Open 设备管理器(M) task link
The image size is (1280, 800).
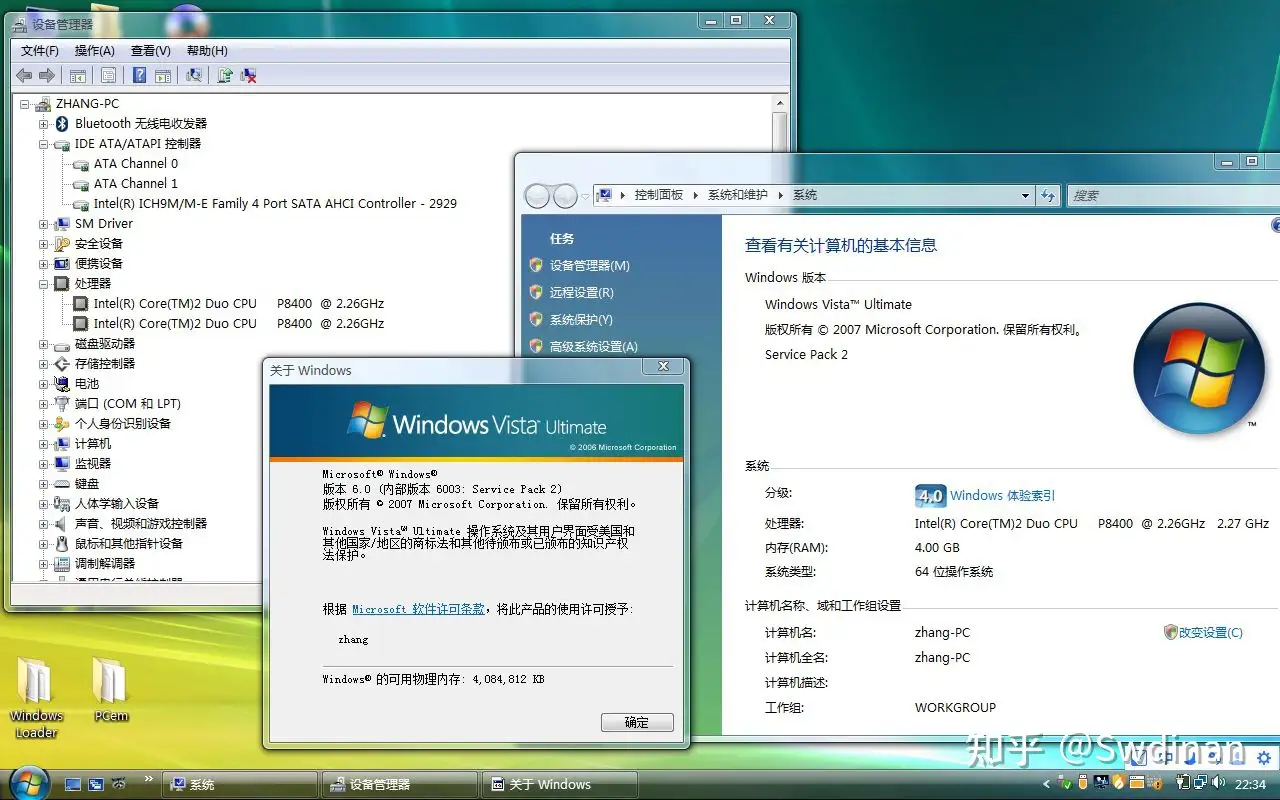[589, 265]
